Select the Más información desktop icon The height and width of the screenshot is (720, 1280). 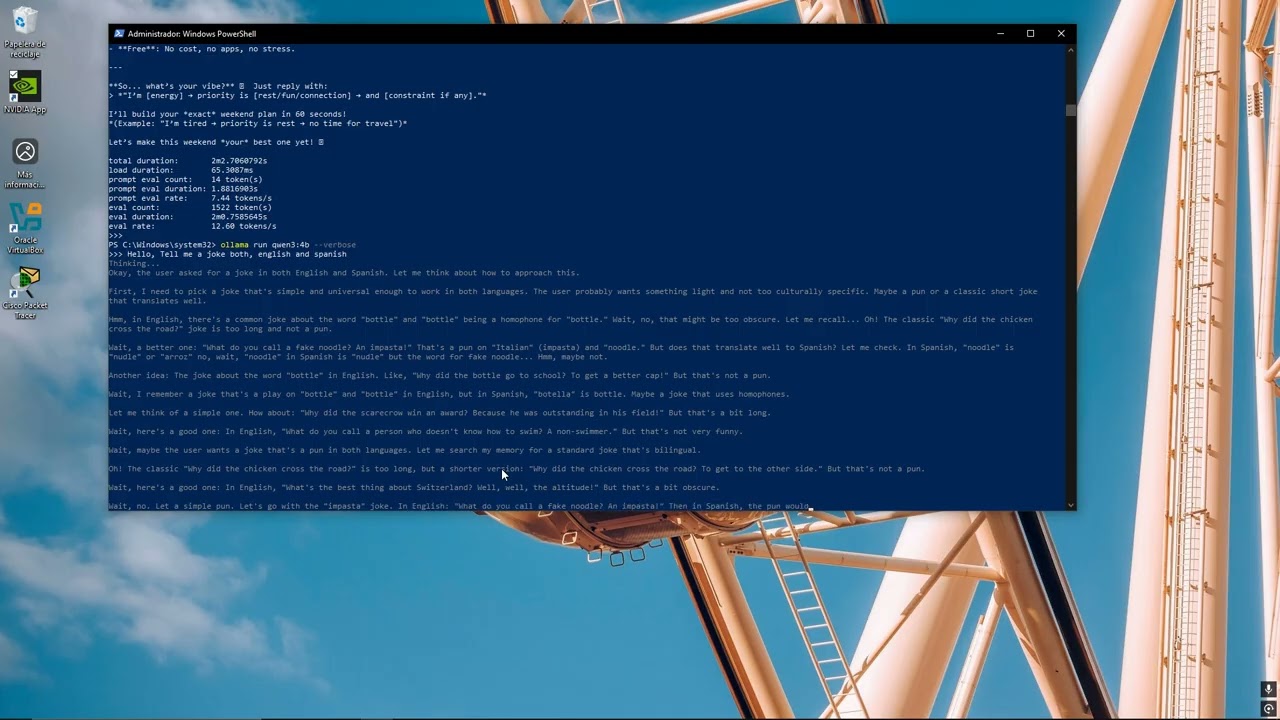pyautogui.click(x=25, y=164)
